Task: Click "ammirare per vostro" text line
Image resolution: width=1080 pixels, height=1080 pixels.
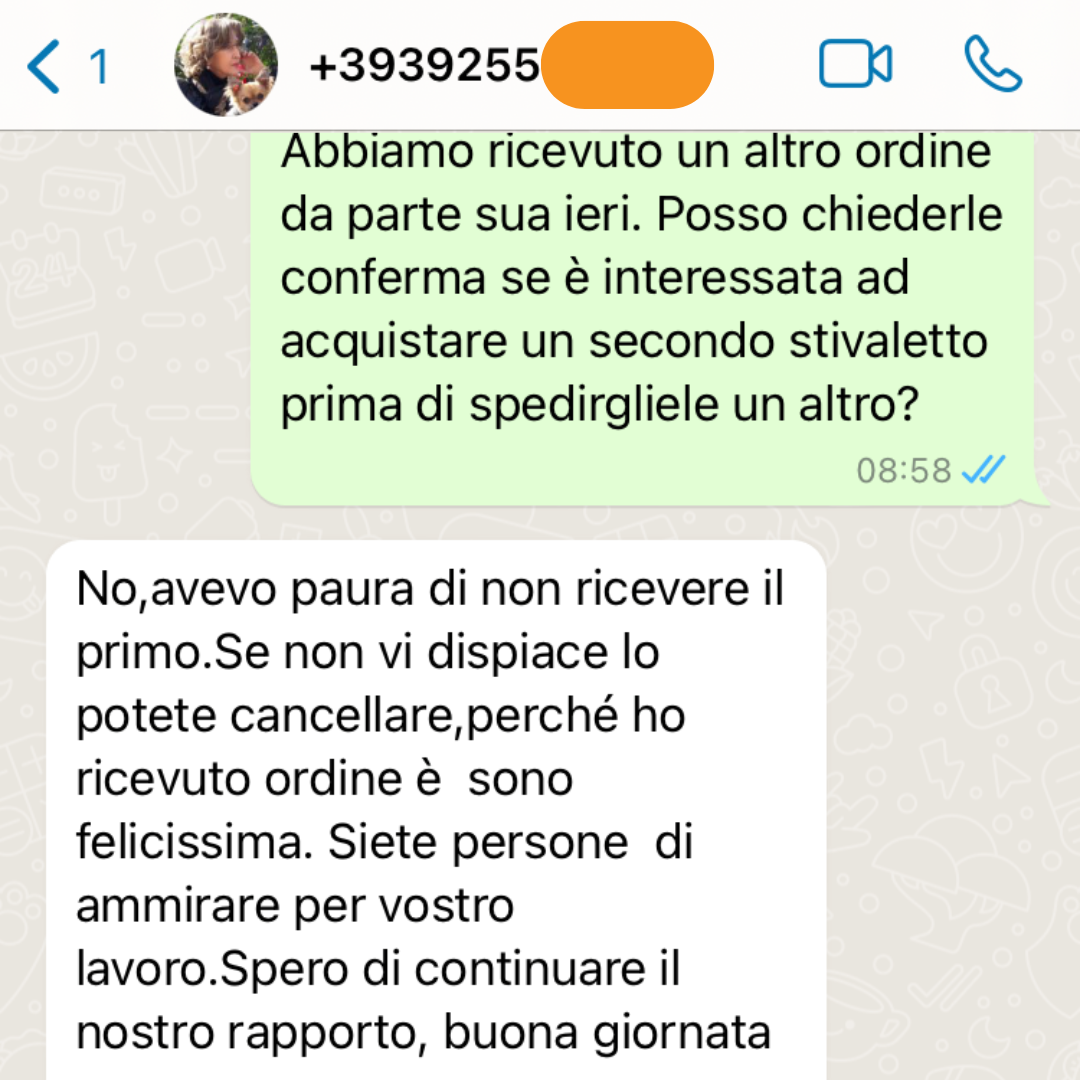Action: 295,906
